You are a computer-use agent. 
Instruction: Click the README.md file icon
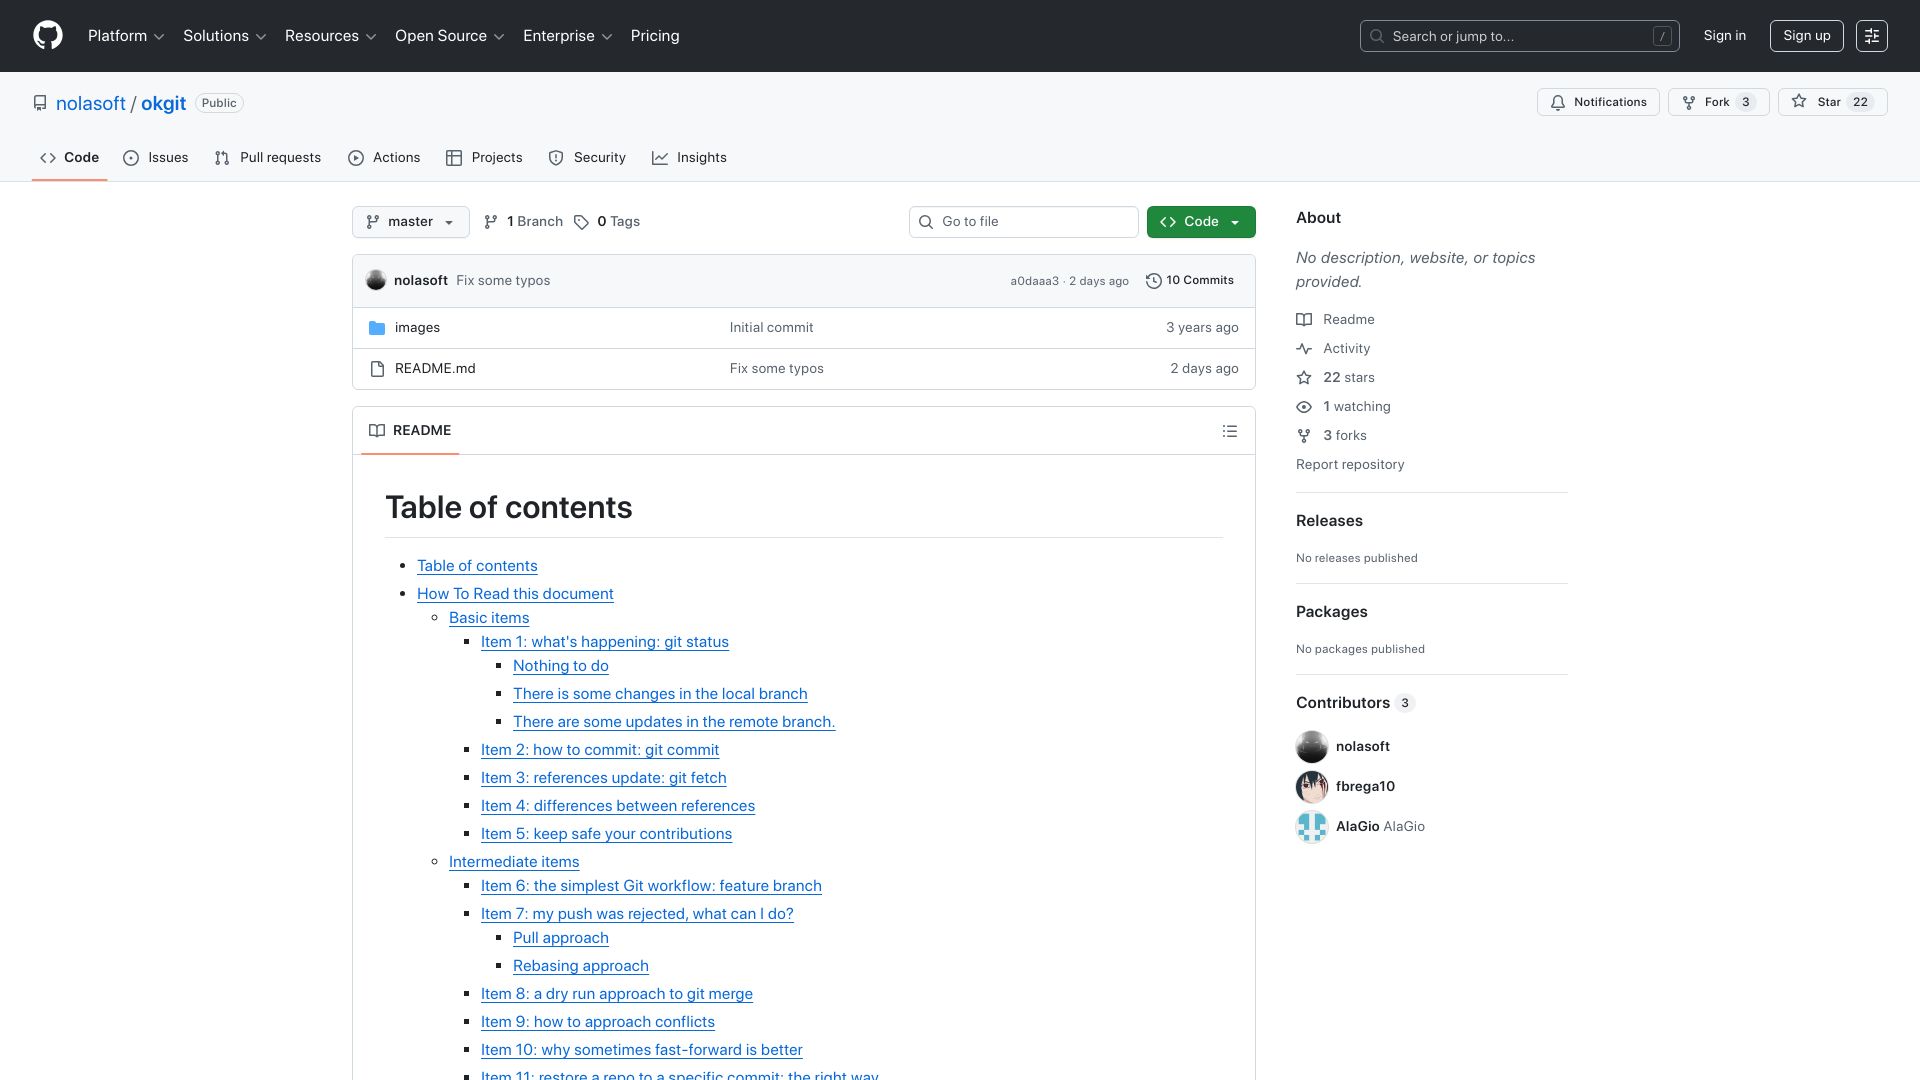[377, 369]
